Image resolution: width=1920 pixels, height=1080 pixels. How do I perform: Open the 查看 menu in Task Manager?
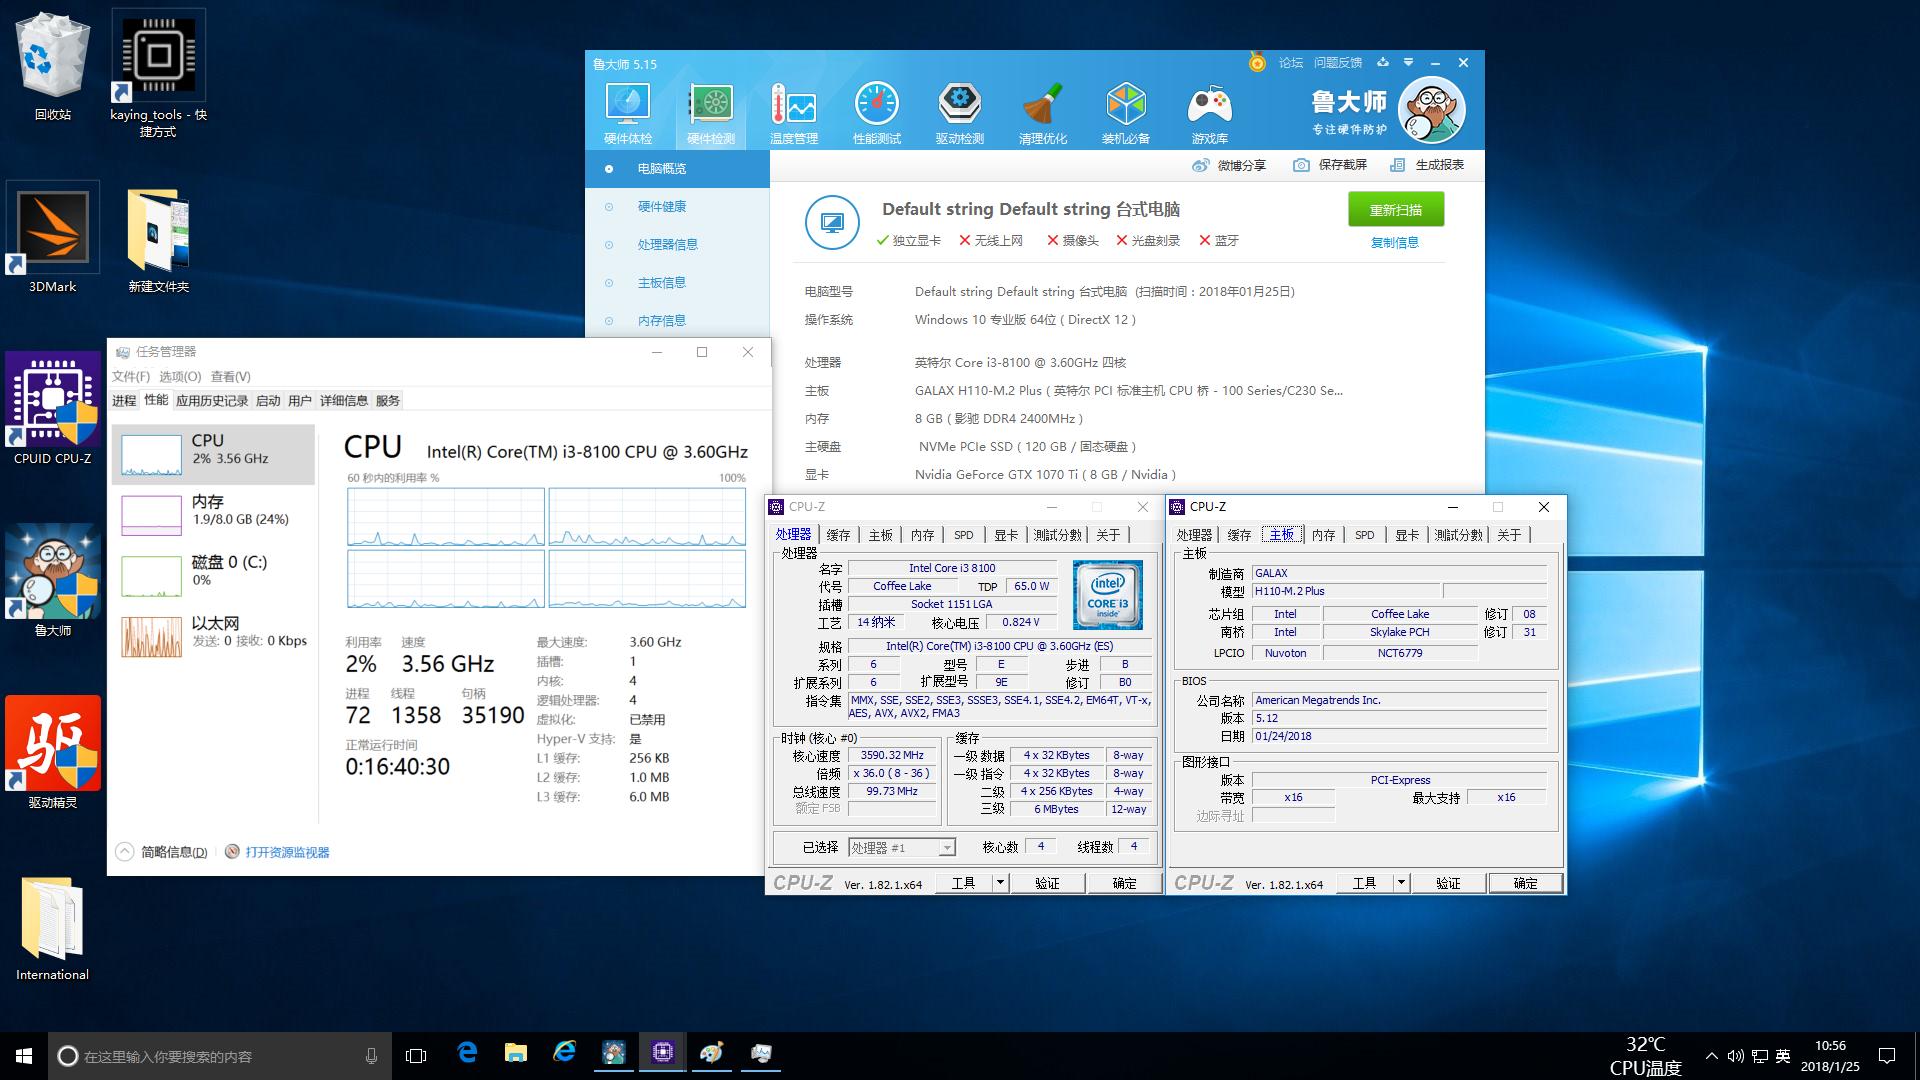pyautogui.click(x=229, y=376)
